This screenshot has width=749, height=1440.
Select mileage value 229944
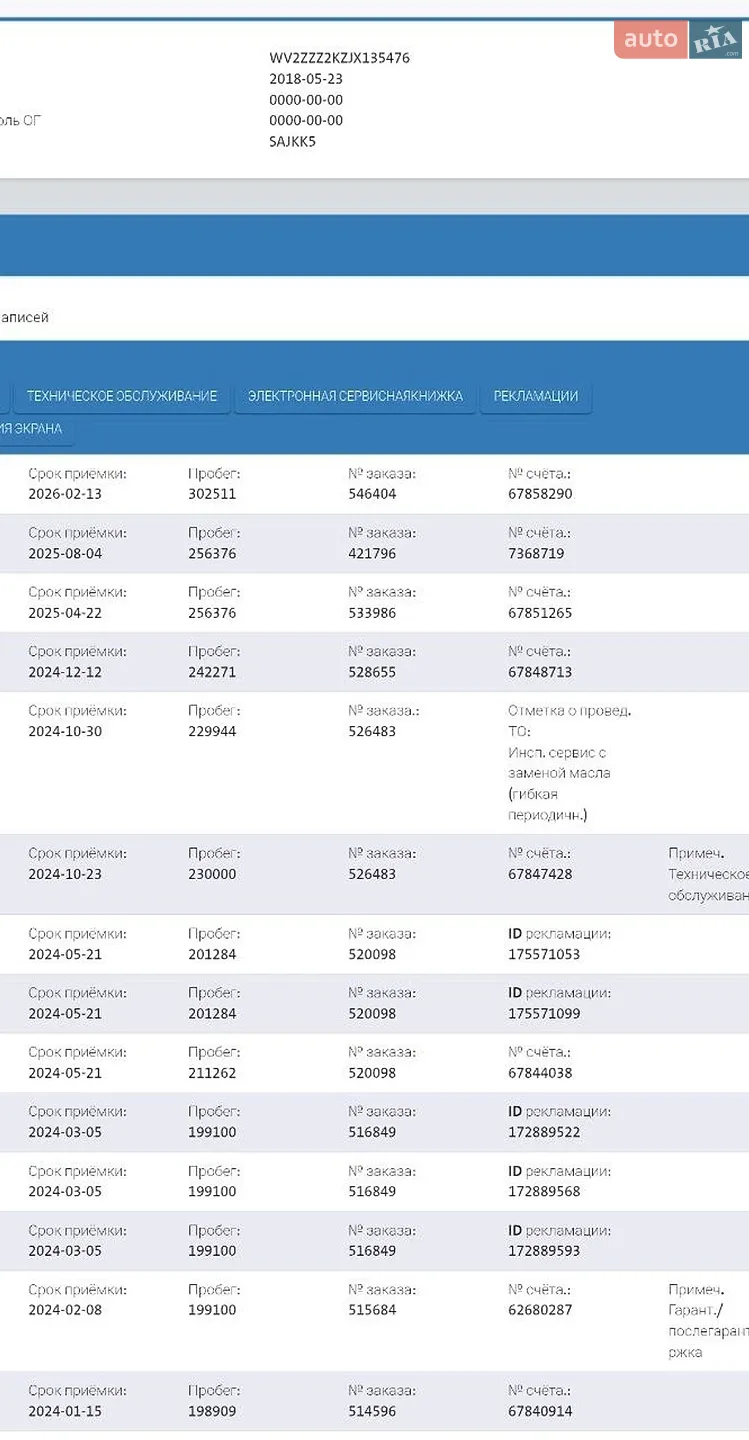[212, 731]
